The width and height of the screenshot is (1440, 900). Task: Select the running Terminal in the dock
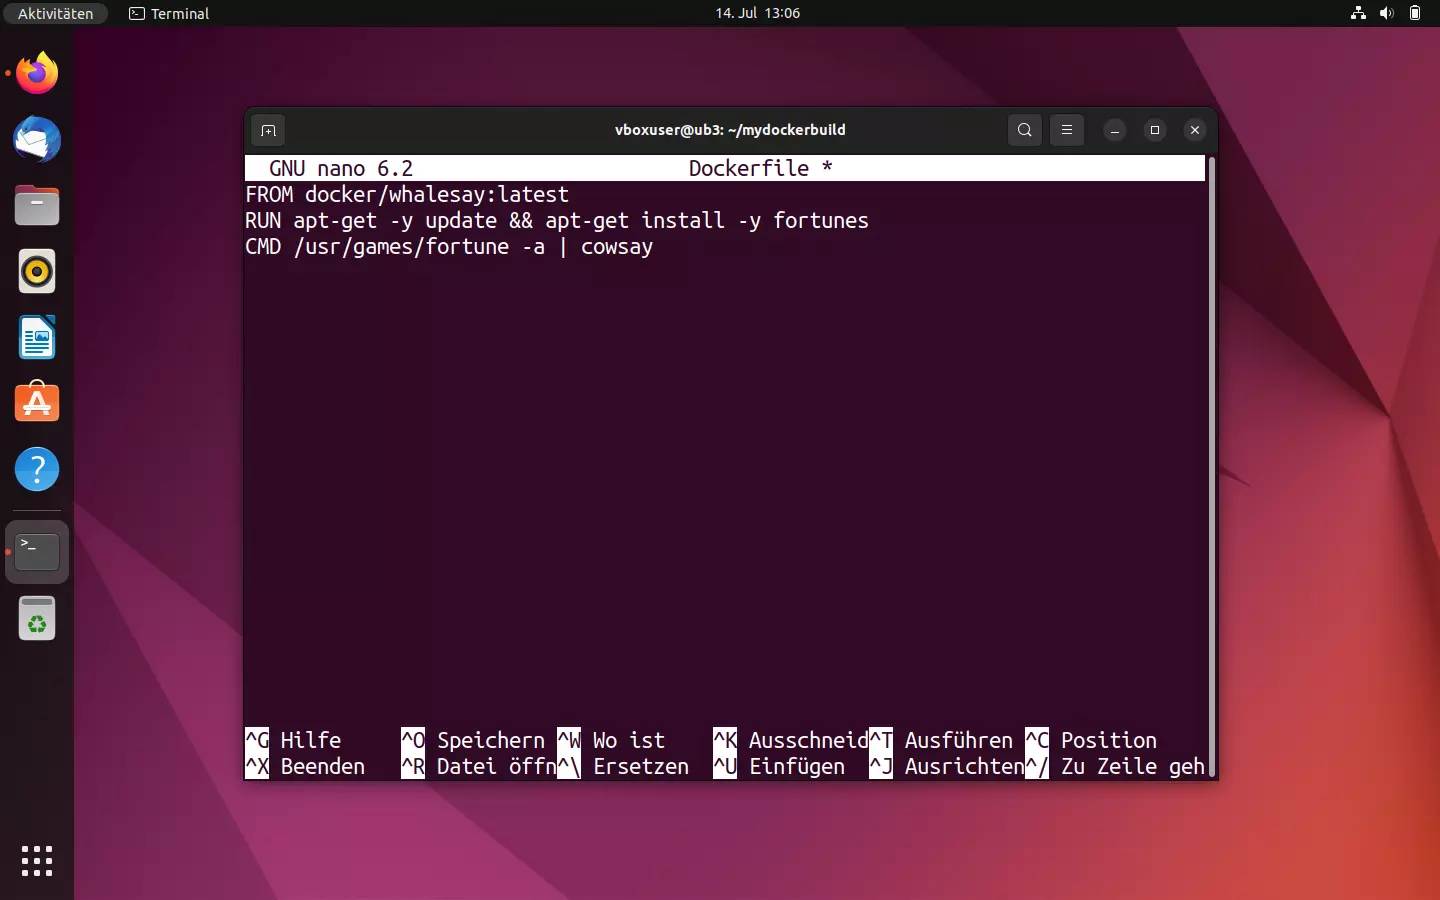tap(36, 551)
